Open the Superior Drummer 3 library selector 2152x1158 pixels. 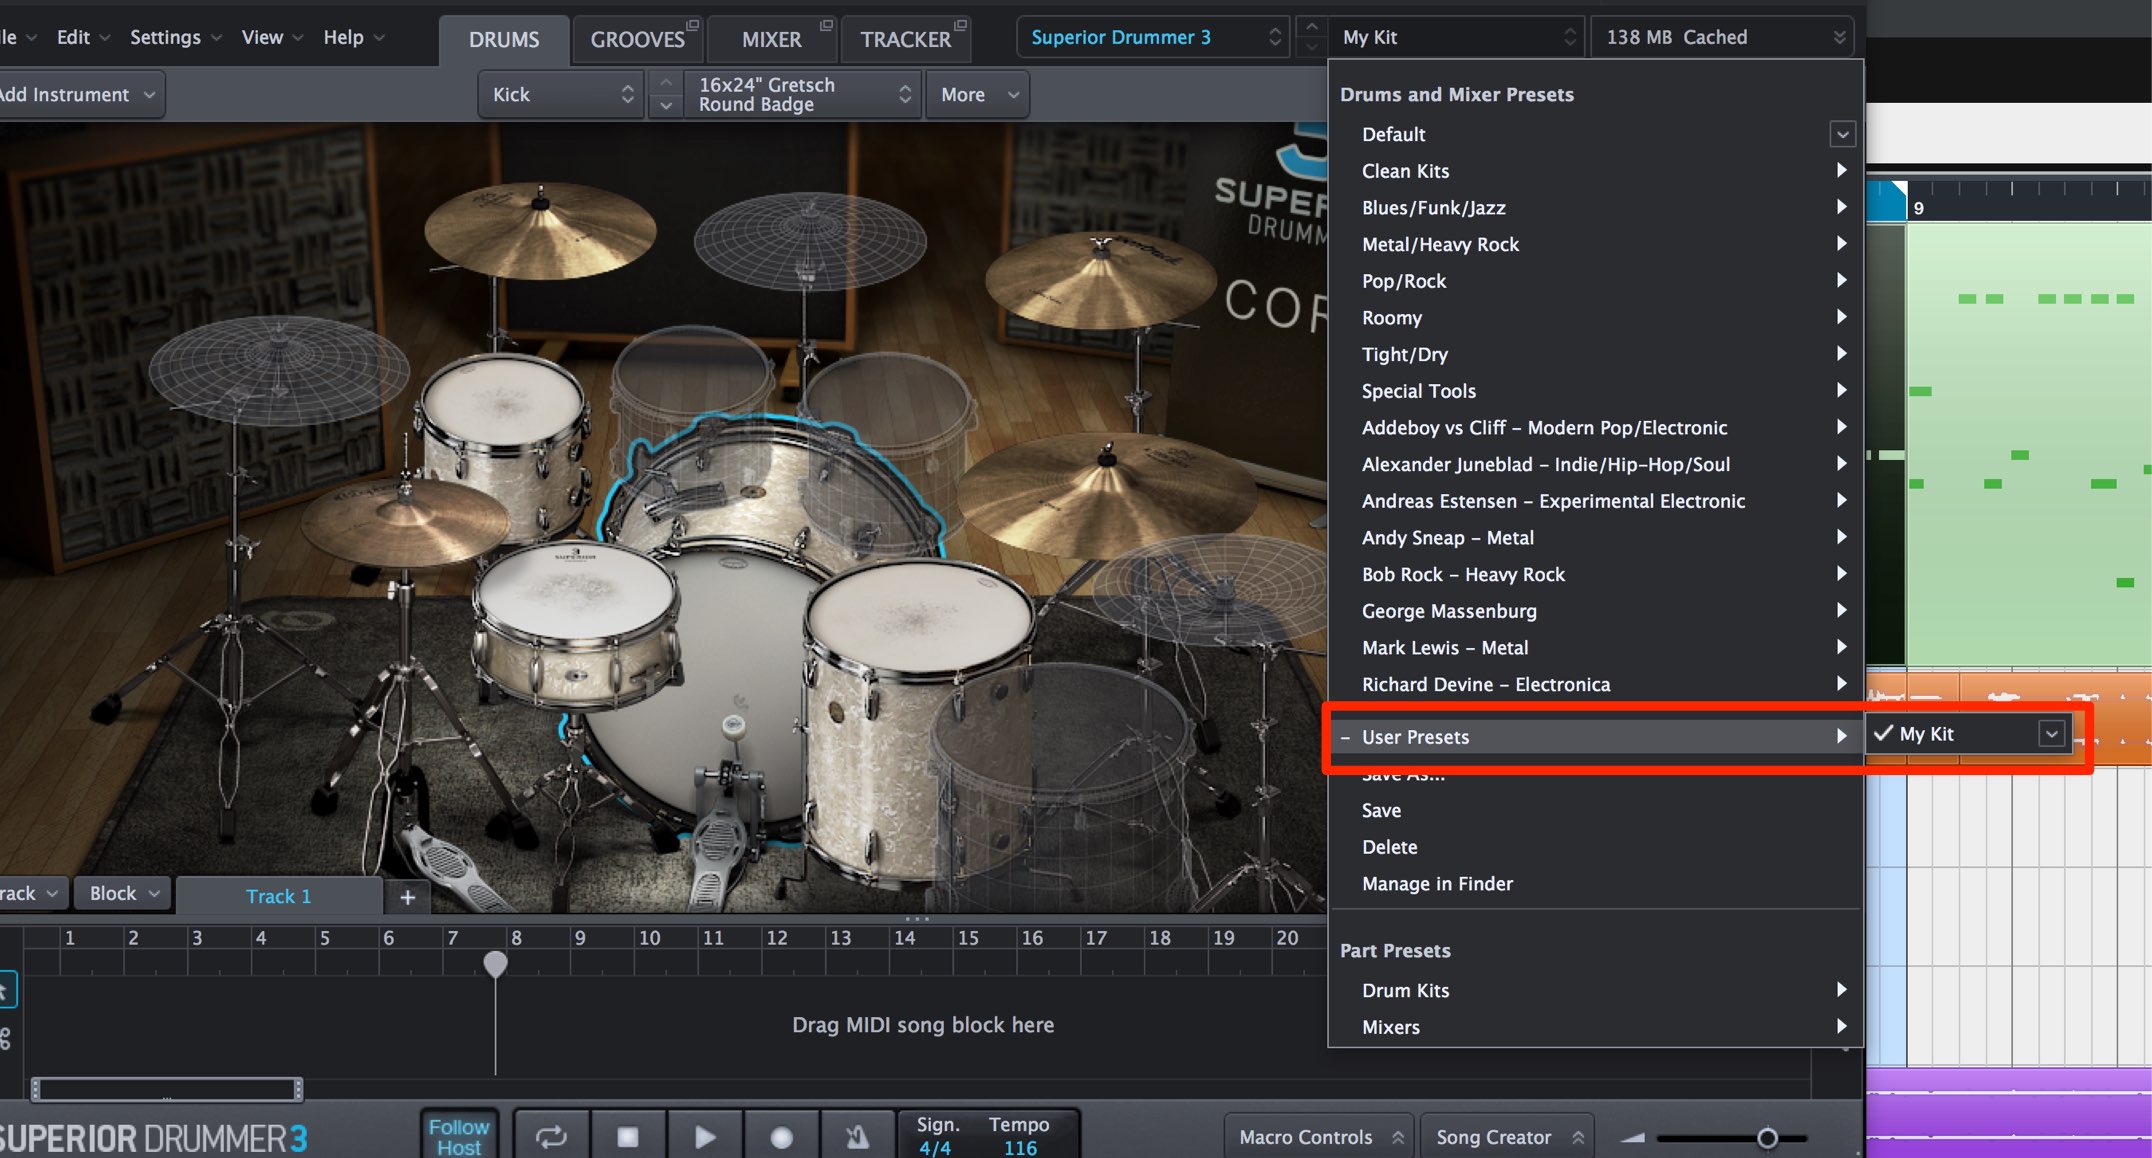click(1154, 38)
